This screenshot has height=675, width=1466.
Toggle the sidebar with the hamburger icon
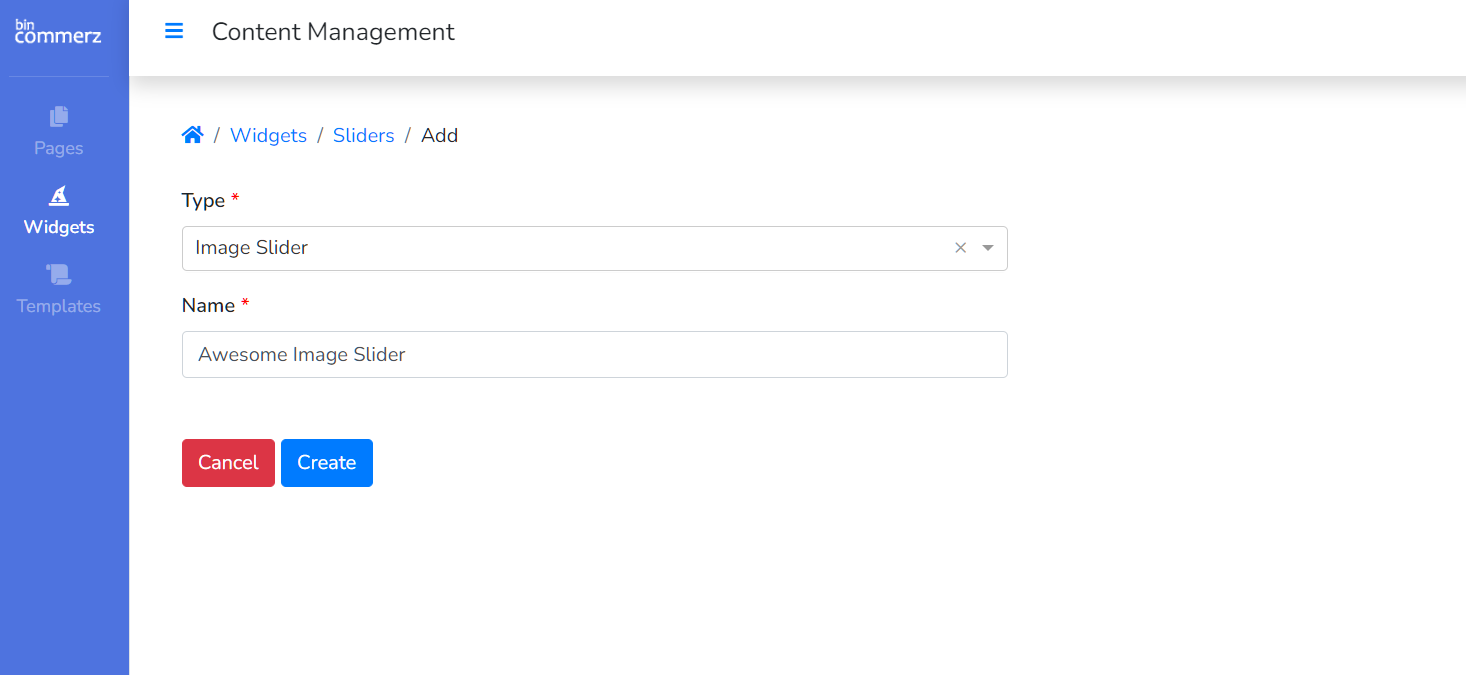[174, 31]
